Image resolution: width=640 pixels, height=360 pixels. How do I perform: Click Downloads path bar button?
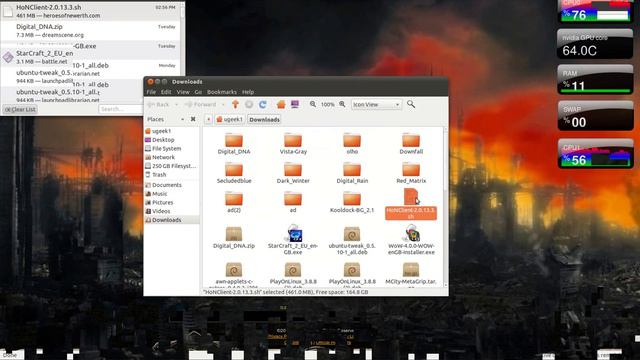264,120
